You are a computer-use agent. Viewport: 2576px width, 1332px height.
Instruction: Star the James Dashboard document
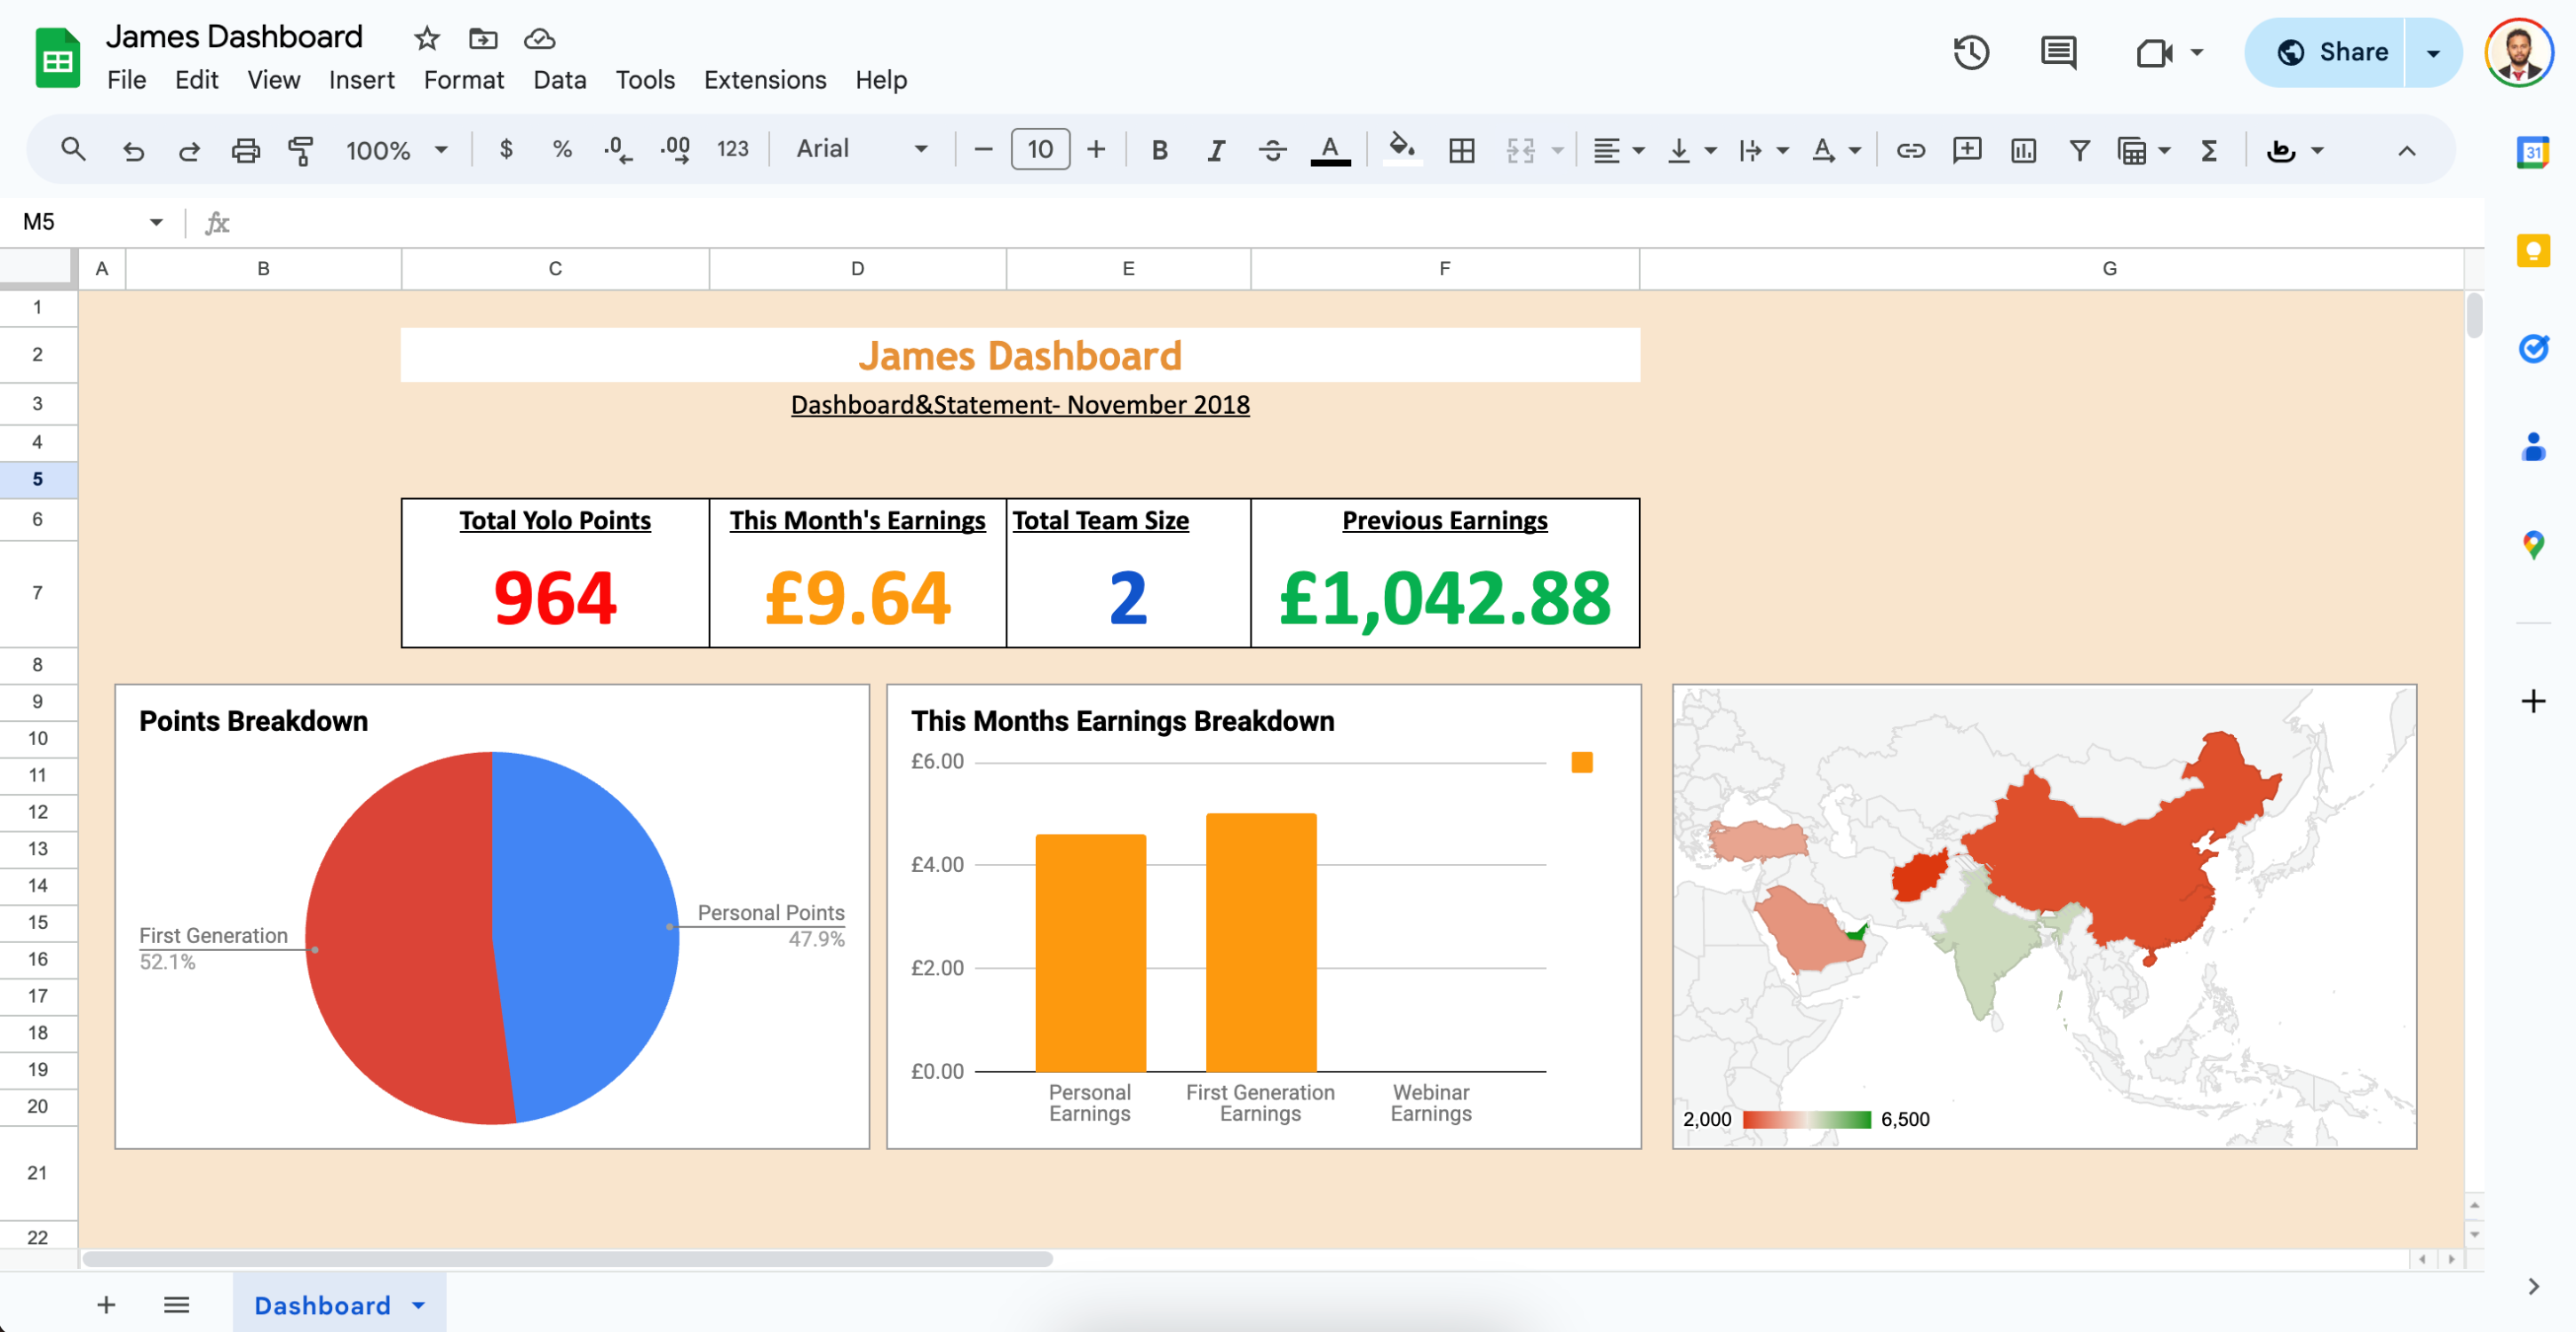pyautogui.click(x=427, y=38)
